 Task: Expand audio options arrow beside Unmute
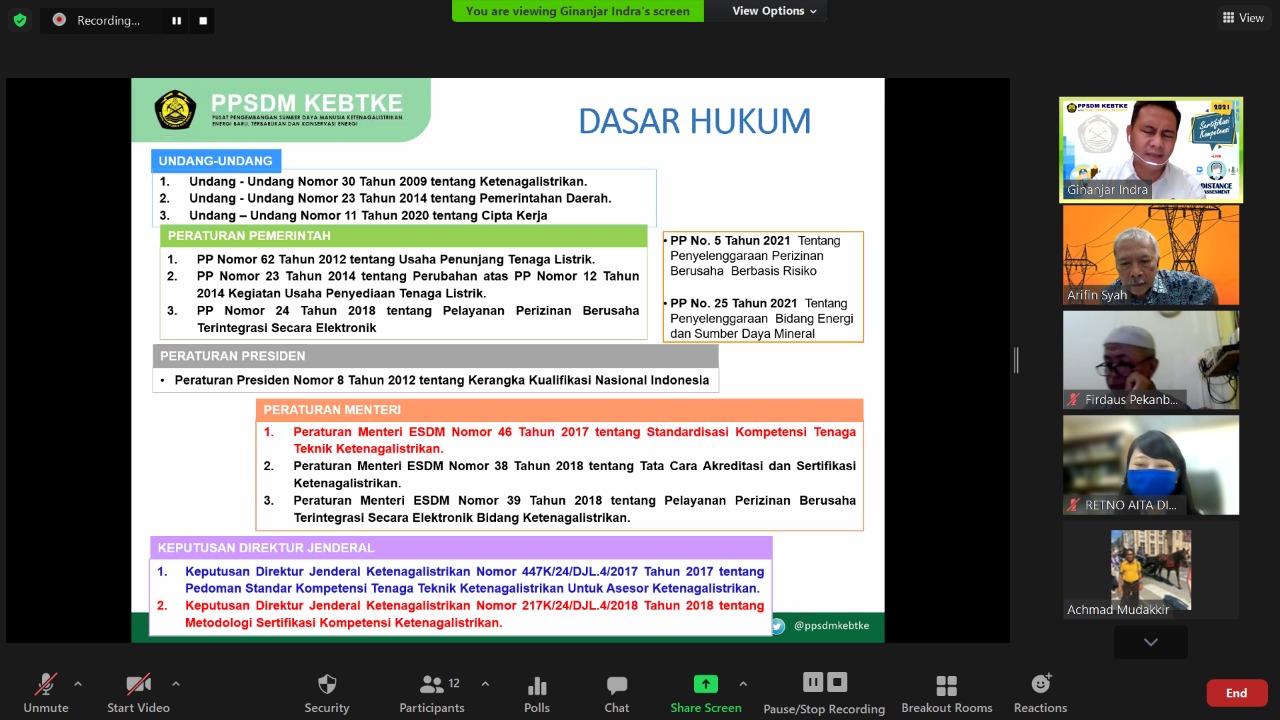[78, 684]
